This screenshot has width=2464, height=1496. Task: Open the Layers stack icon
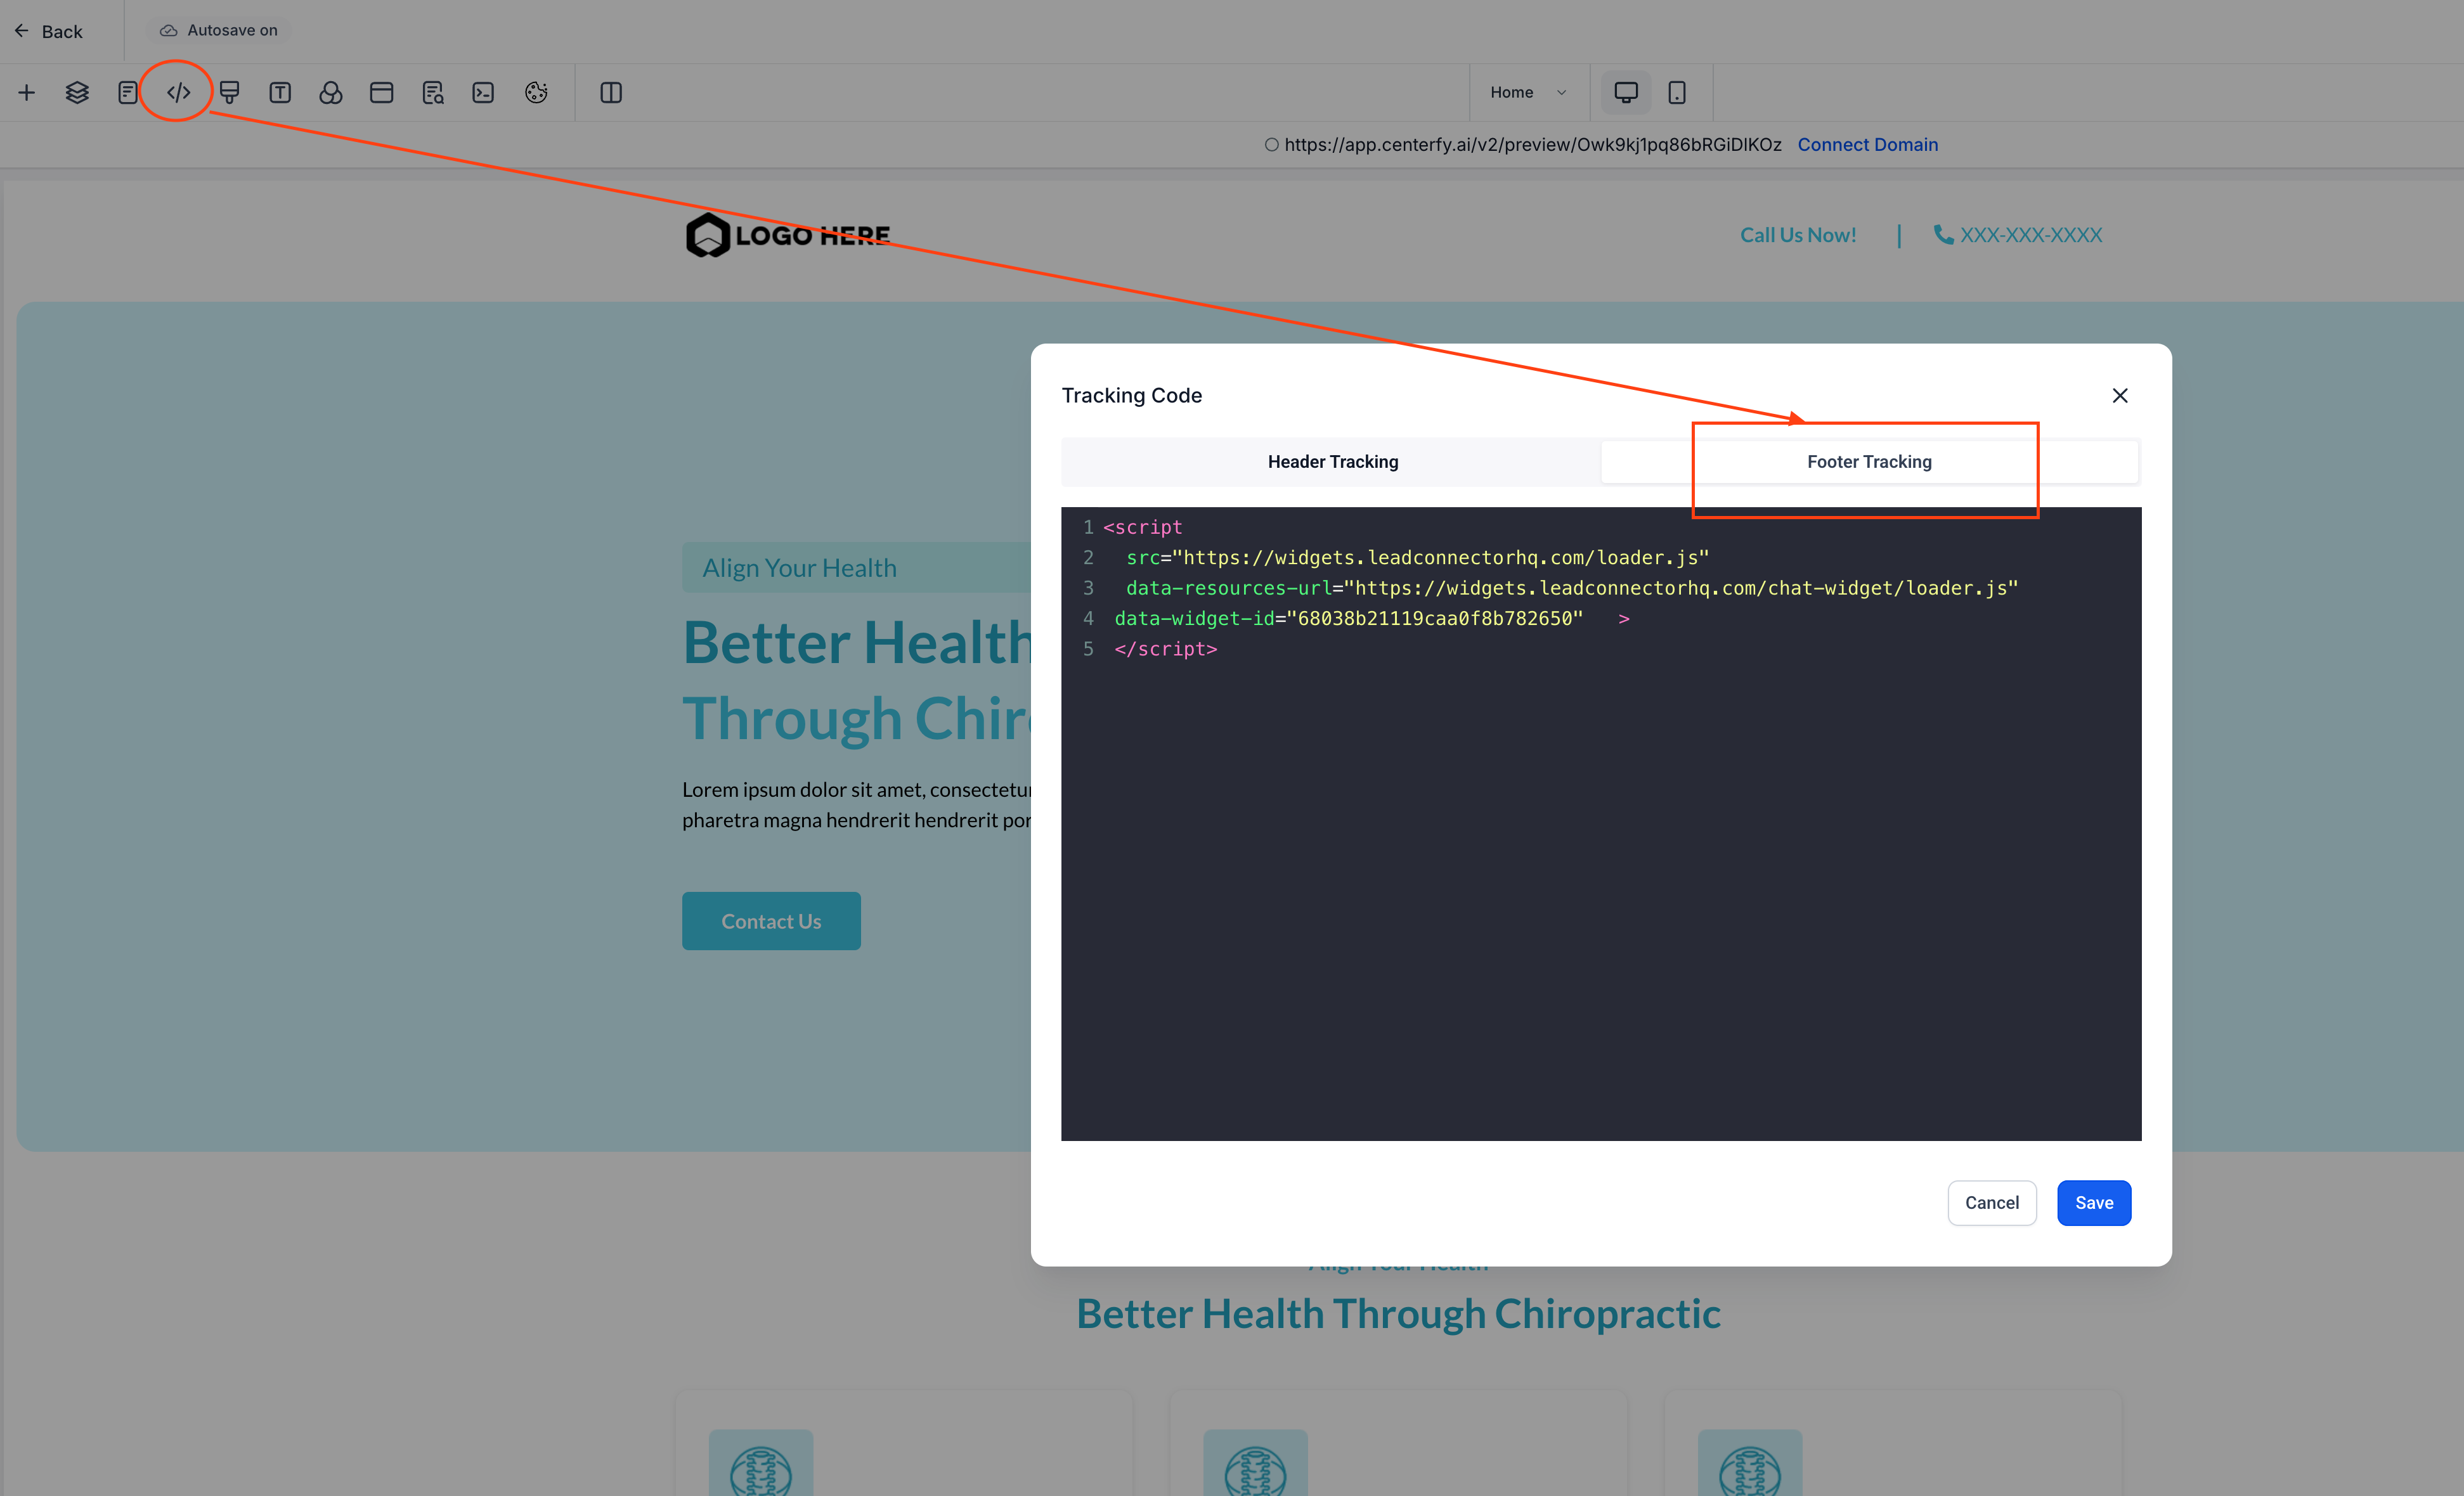(x=77, y=93)
